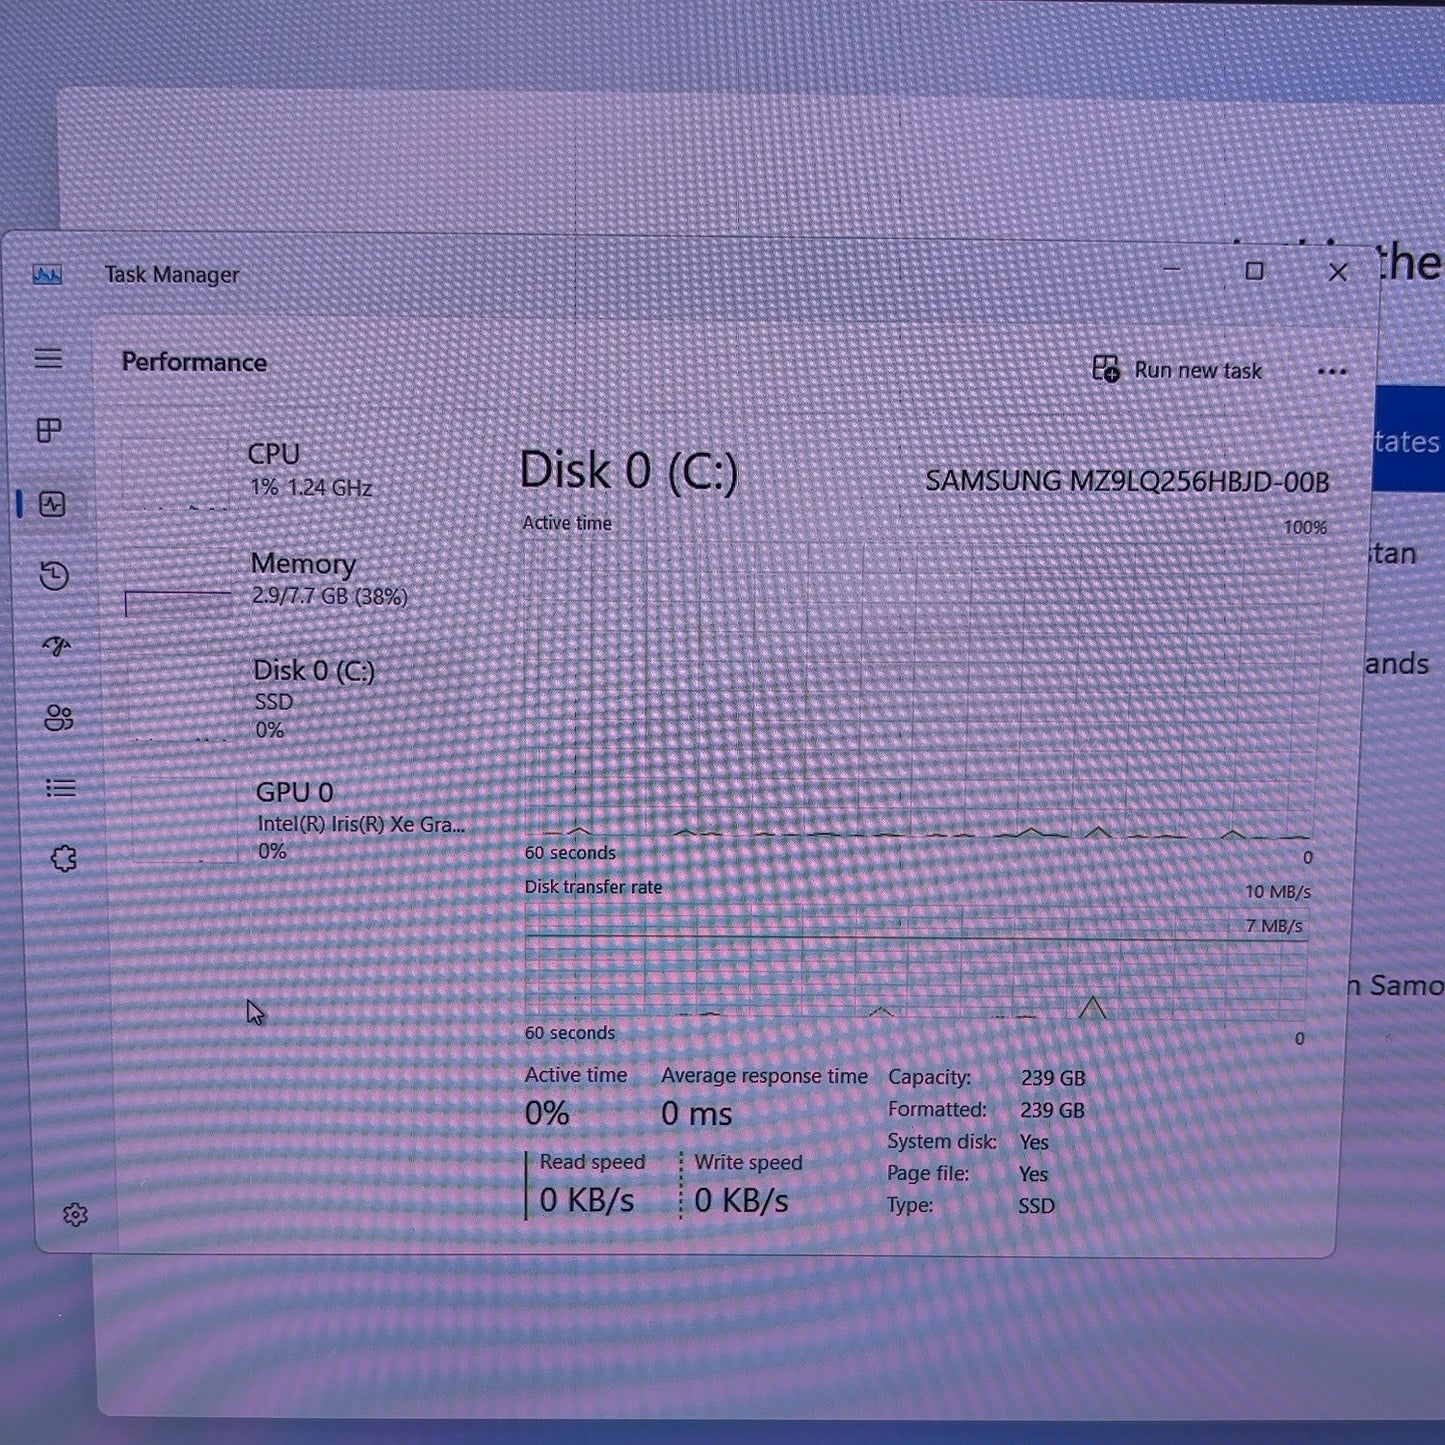Click the GPU 0 mini graph thumbnail
The width and height of the screenshot is (1445, 1445).
click(x=185, y=822)
